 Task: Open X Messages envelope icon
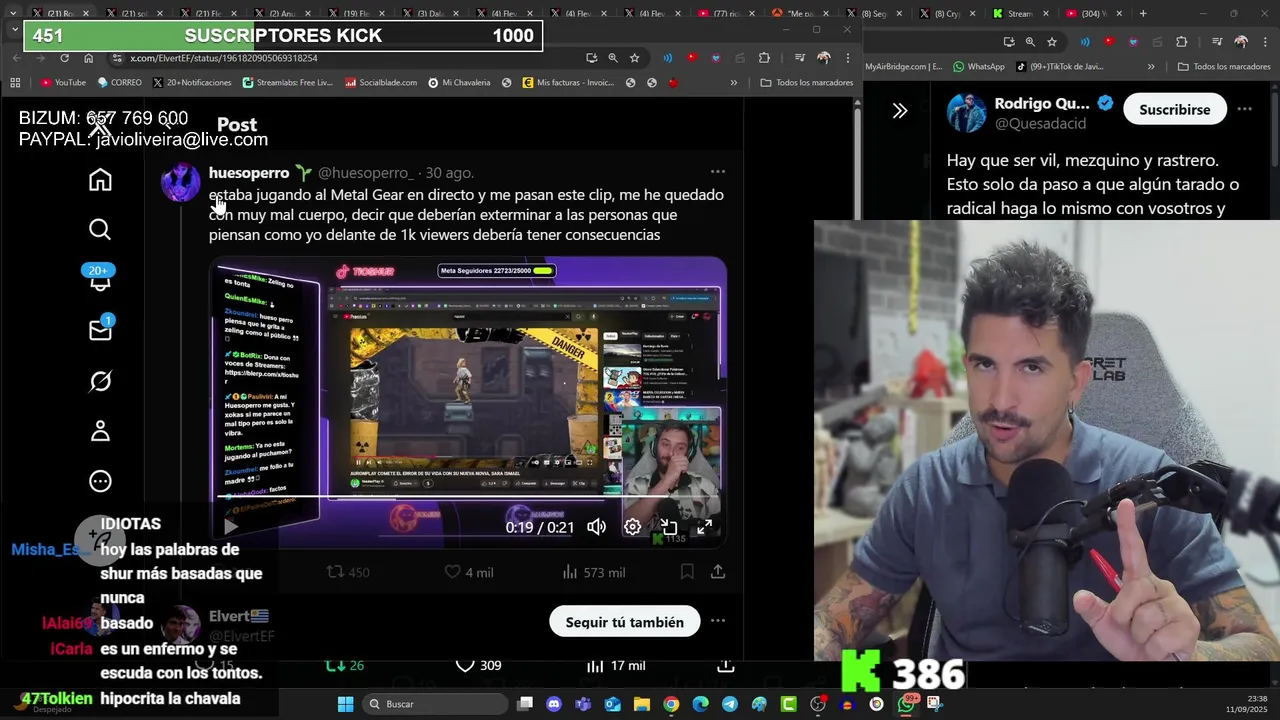[x=100, y=330]
